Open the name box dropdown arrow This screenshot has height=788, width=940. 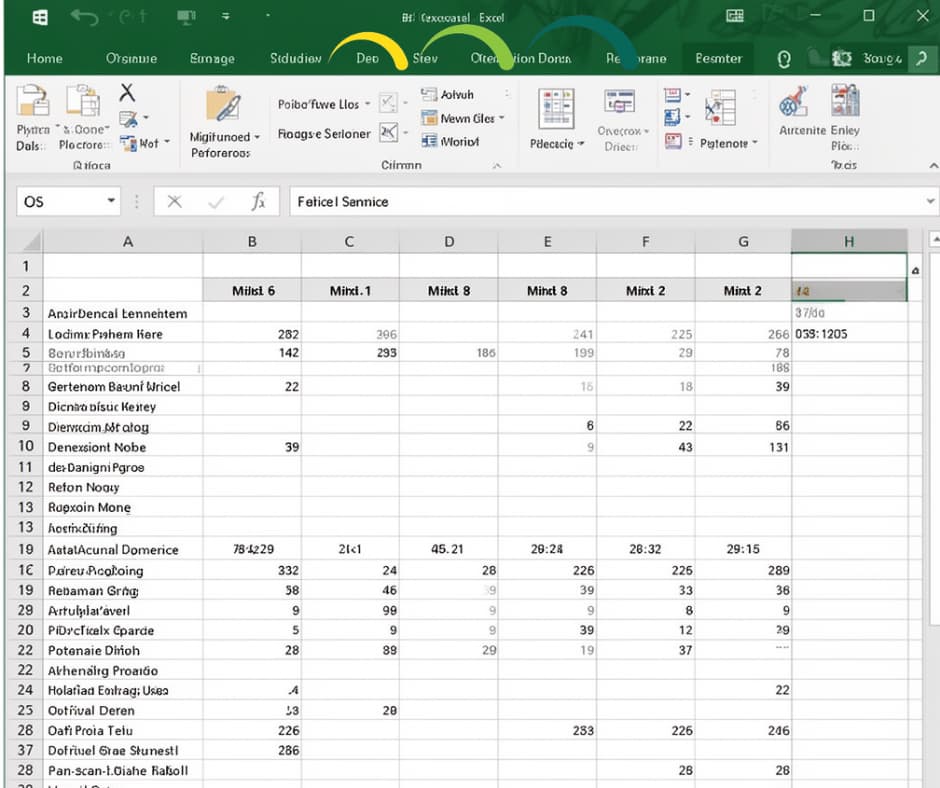tap(111, 201)
